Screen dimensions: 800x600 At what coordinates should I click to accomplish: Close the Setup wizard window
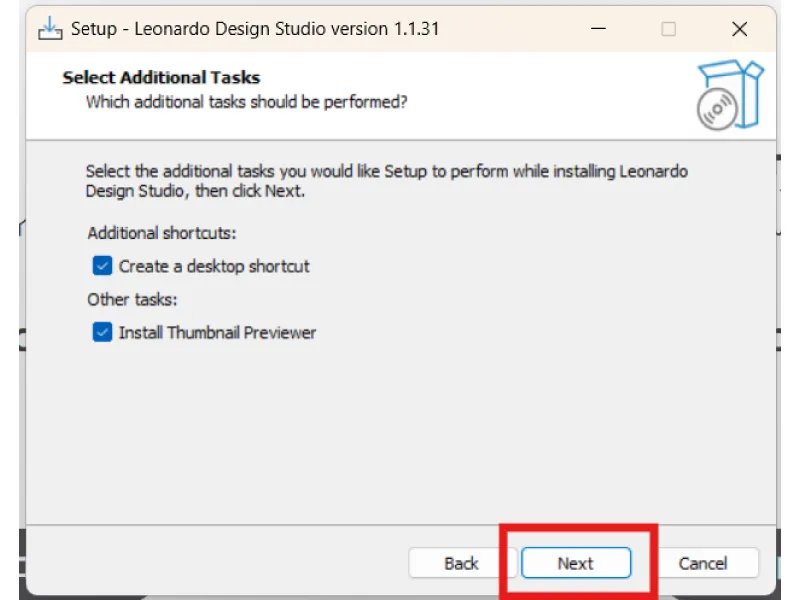(x=739, y=29)
